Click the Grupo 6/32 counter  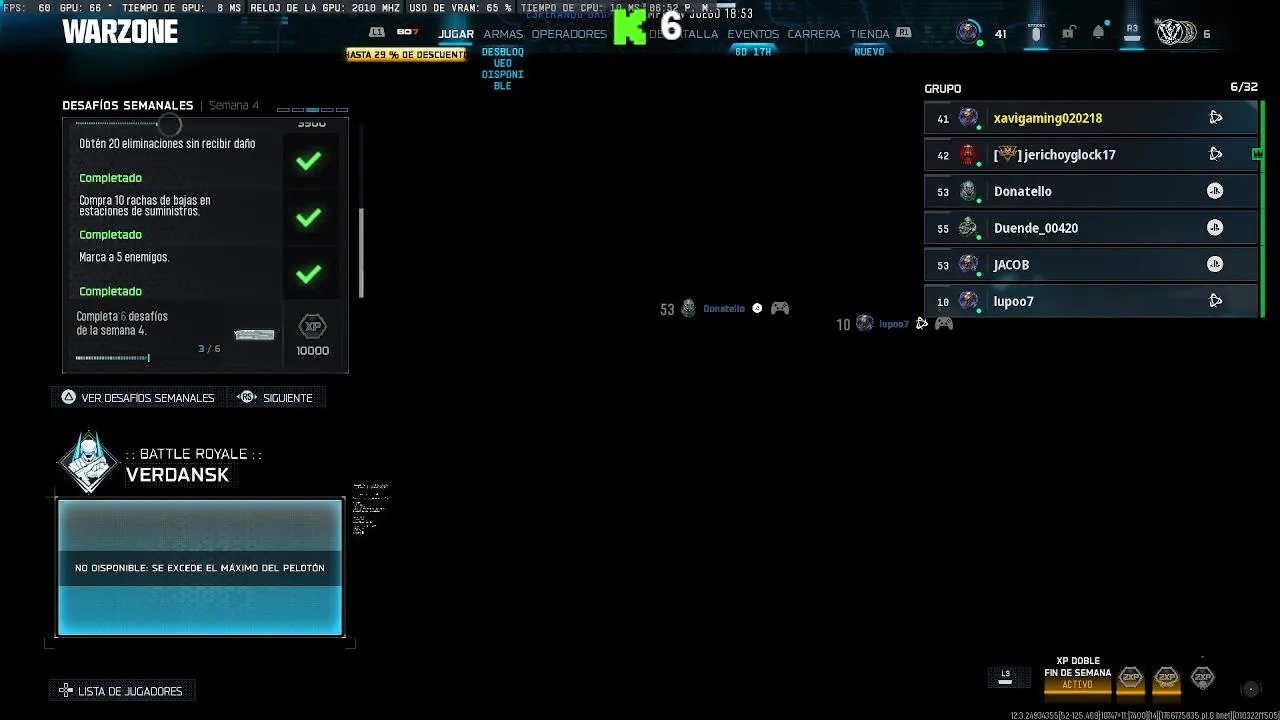click(x=1244, y=88)
